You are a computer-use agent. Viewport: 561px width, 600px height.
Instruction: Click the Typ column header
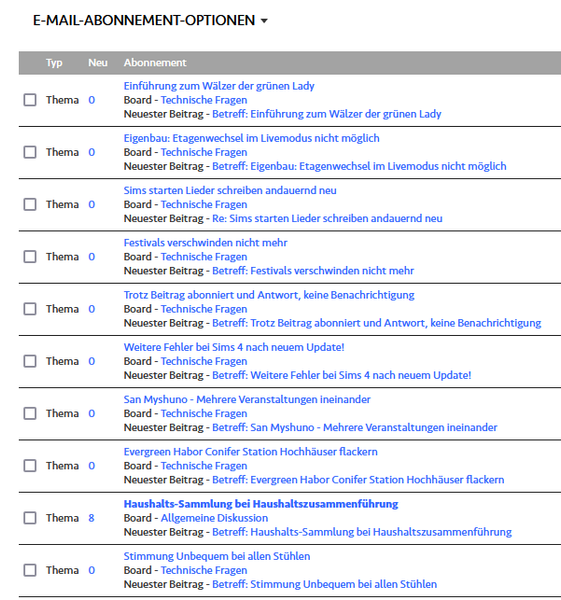[x=54, y=63]
